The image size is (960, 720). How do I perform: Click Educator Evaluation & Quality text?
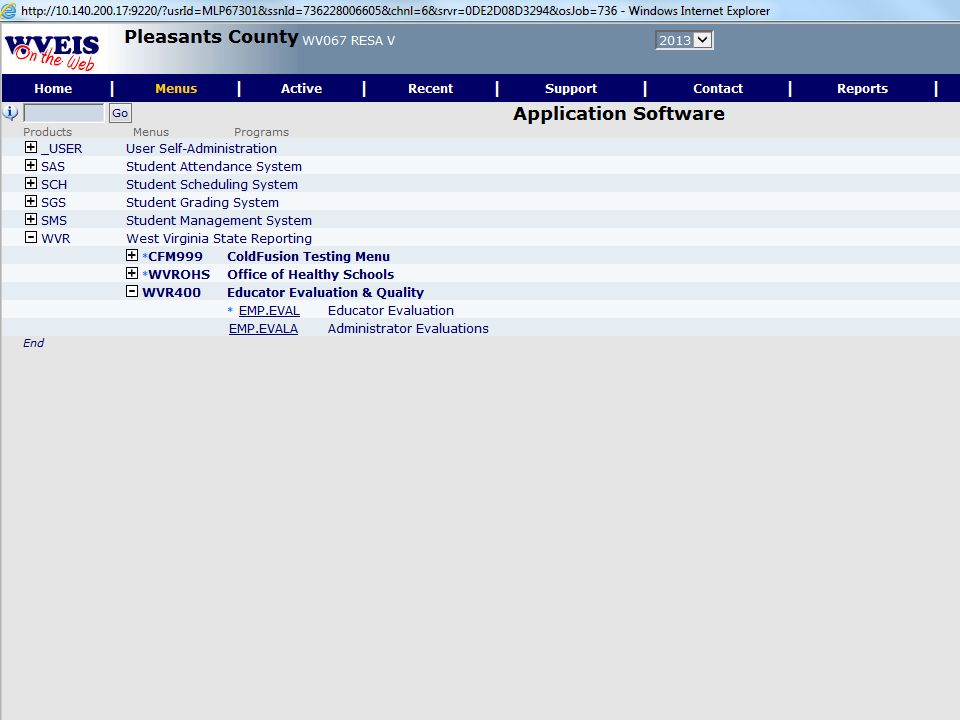click(325, 292)
